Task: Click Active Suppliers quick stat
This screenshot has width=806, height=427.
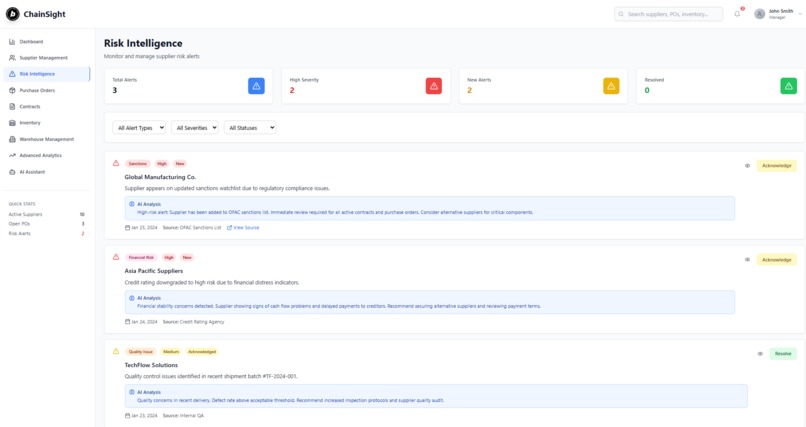Action: pyautogui.click(x=46, y=214)
